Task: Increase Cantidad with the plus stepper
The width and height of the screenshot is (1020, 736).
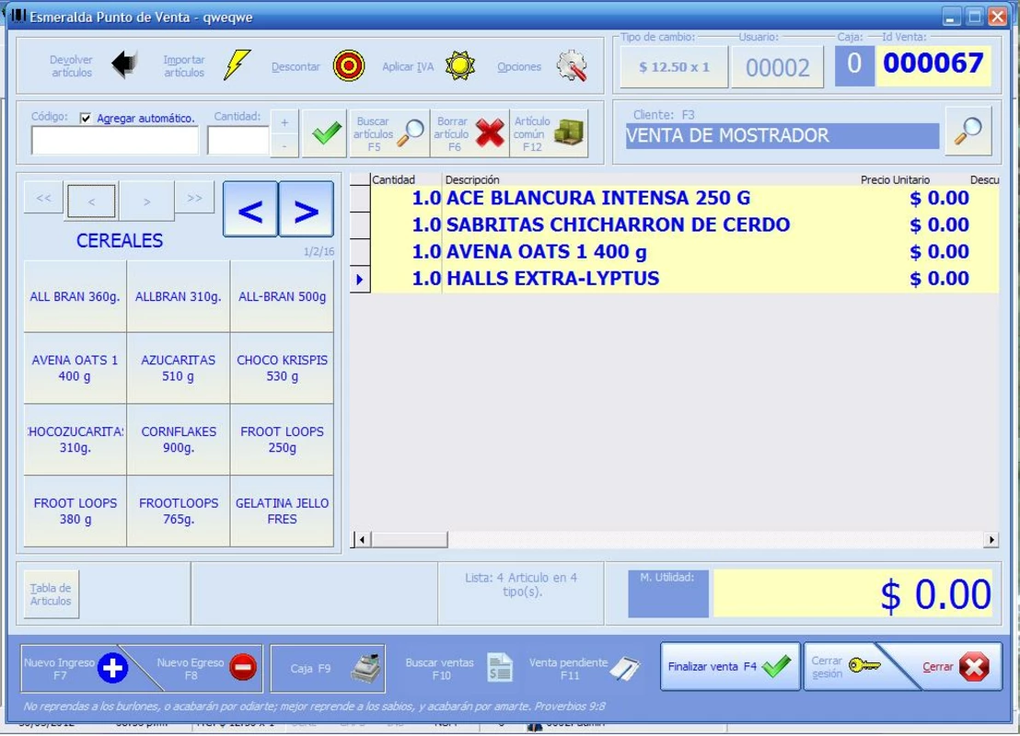Action: (x=284, y=121)
